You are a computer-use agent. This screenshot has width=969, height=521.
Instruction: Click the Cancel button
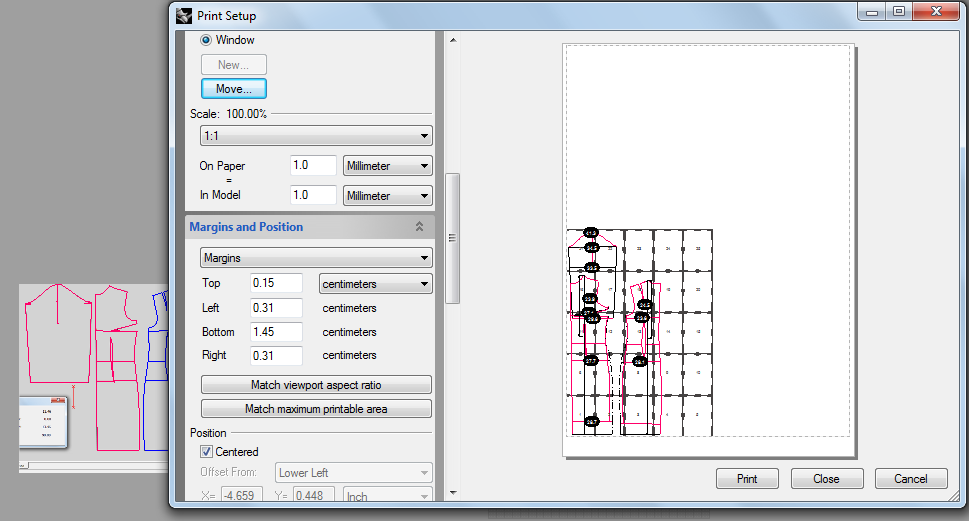(910, 479)
